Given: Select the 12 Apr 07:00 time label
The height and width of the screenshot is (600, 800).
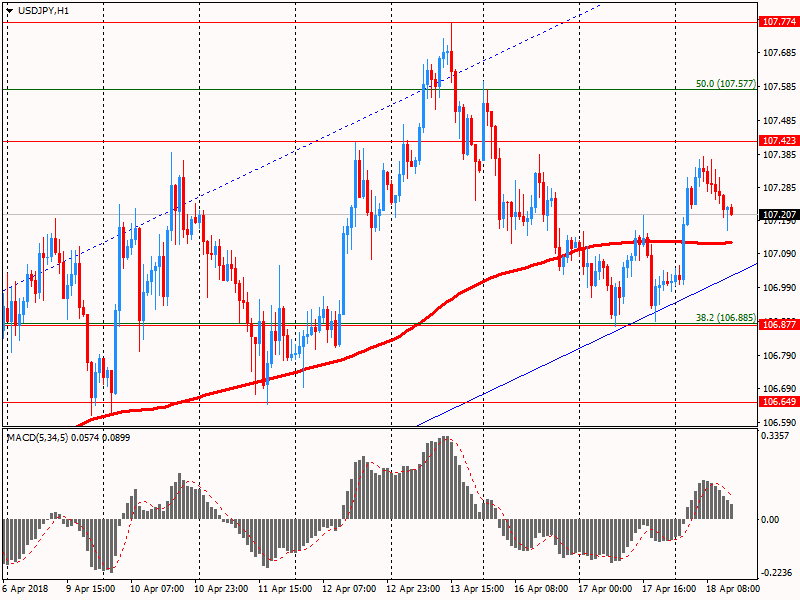Looking at the screenshot, I should [x=349, y=589].
